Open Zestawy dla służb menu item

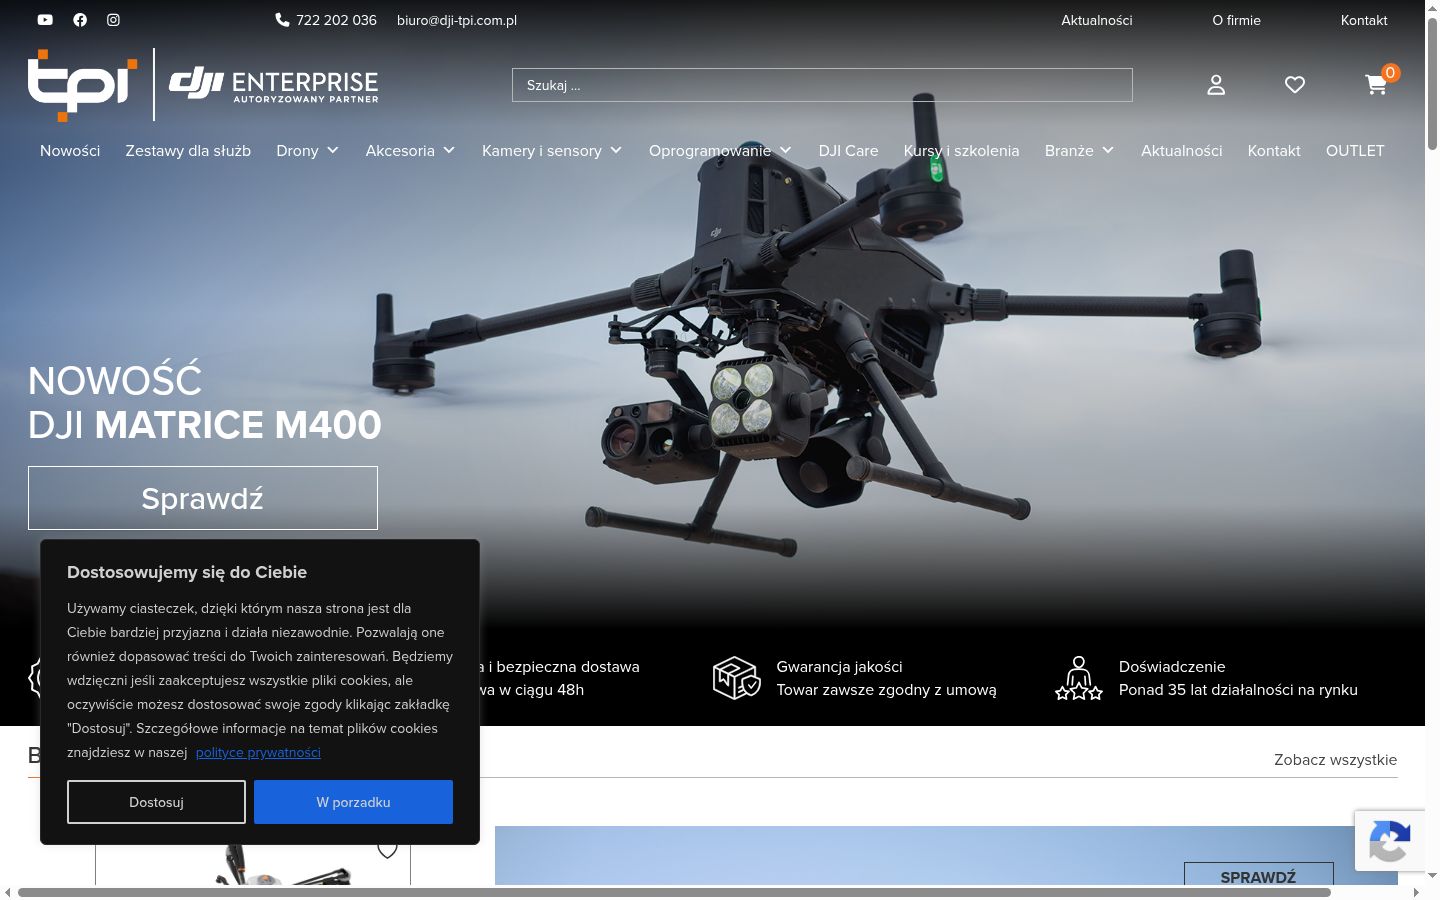pos(188,151)
